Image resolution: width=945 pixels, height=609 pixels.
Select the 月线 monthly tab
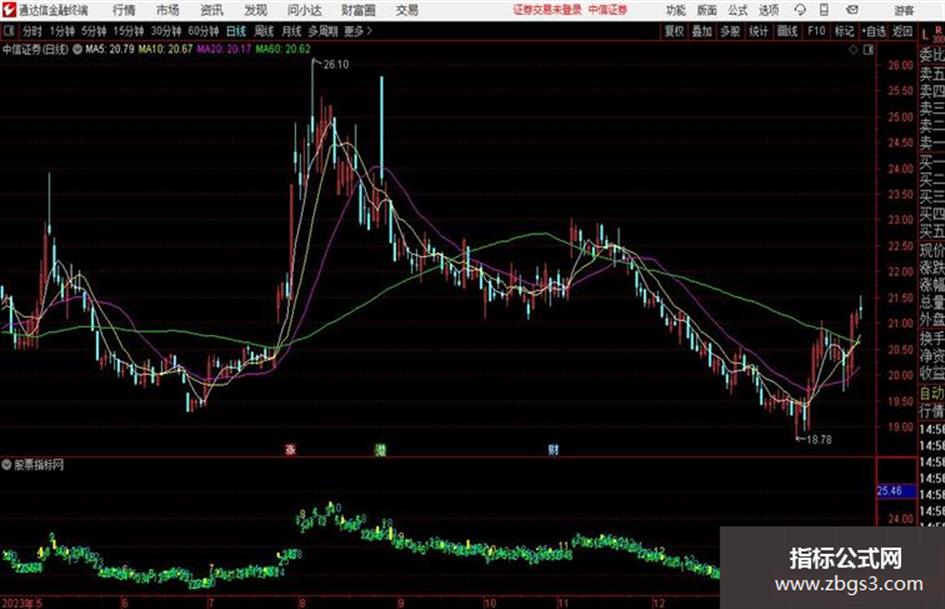pyautogui.click(x=292, y=31)
